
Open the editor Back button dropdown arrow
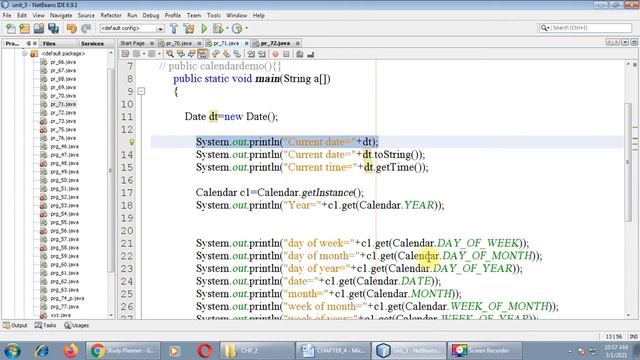144,54
